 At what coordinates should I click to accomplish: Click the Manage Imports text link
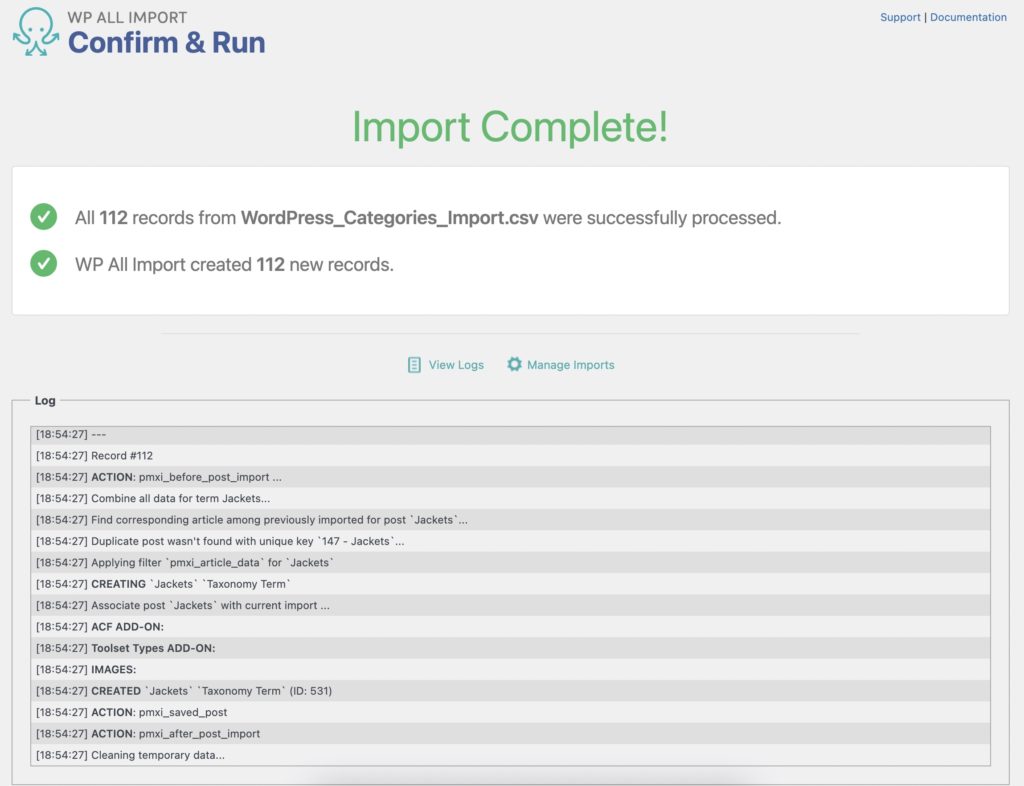point(570,365)
